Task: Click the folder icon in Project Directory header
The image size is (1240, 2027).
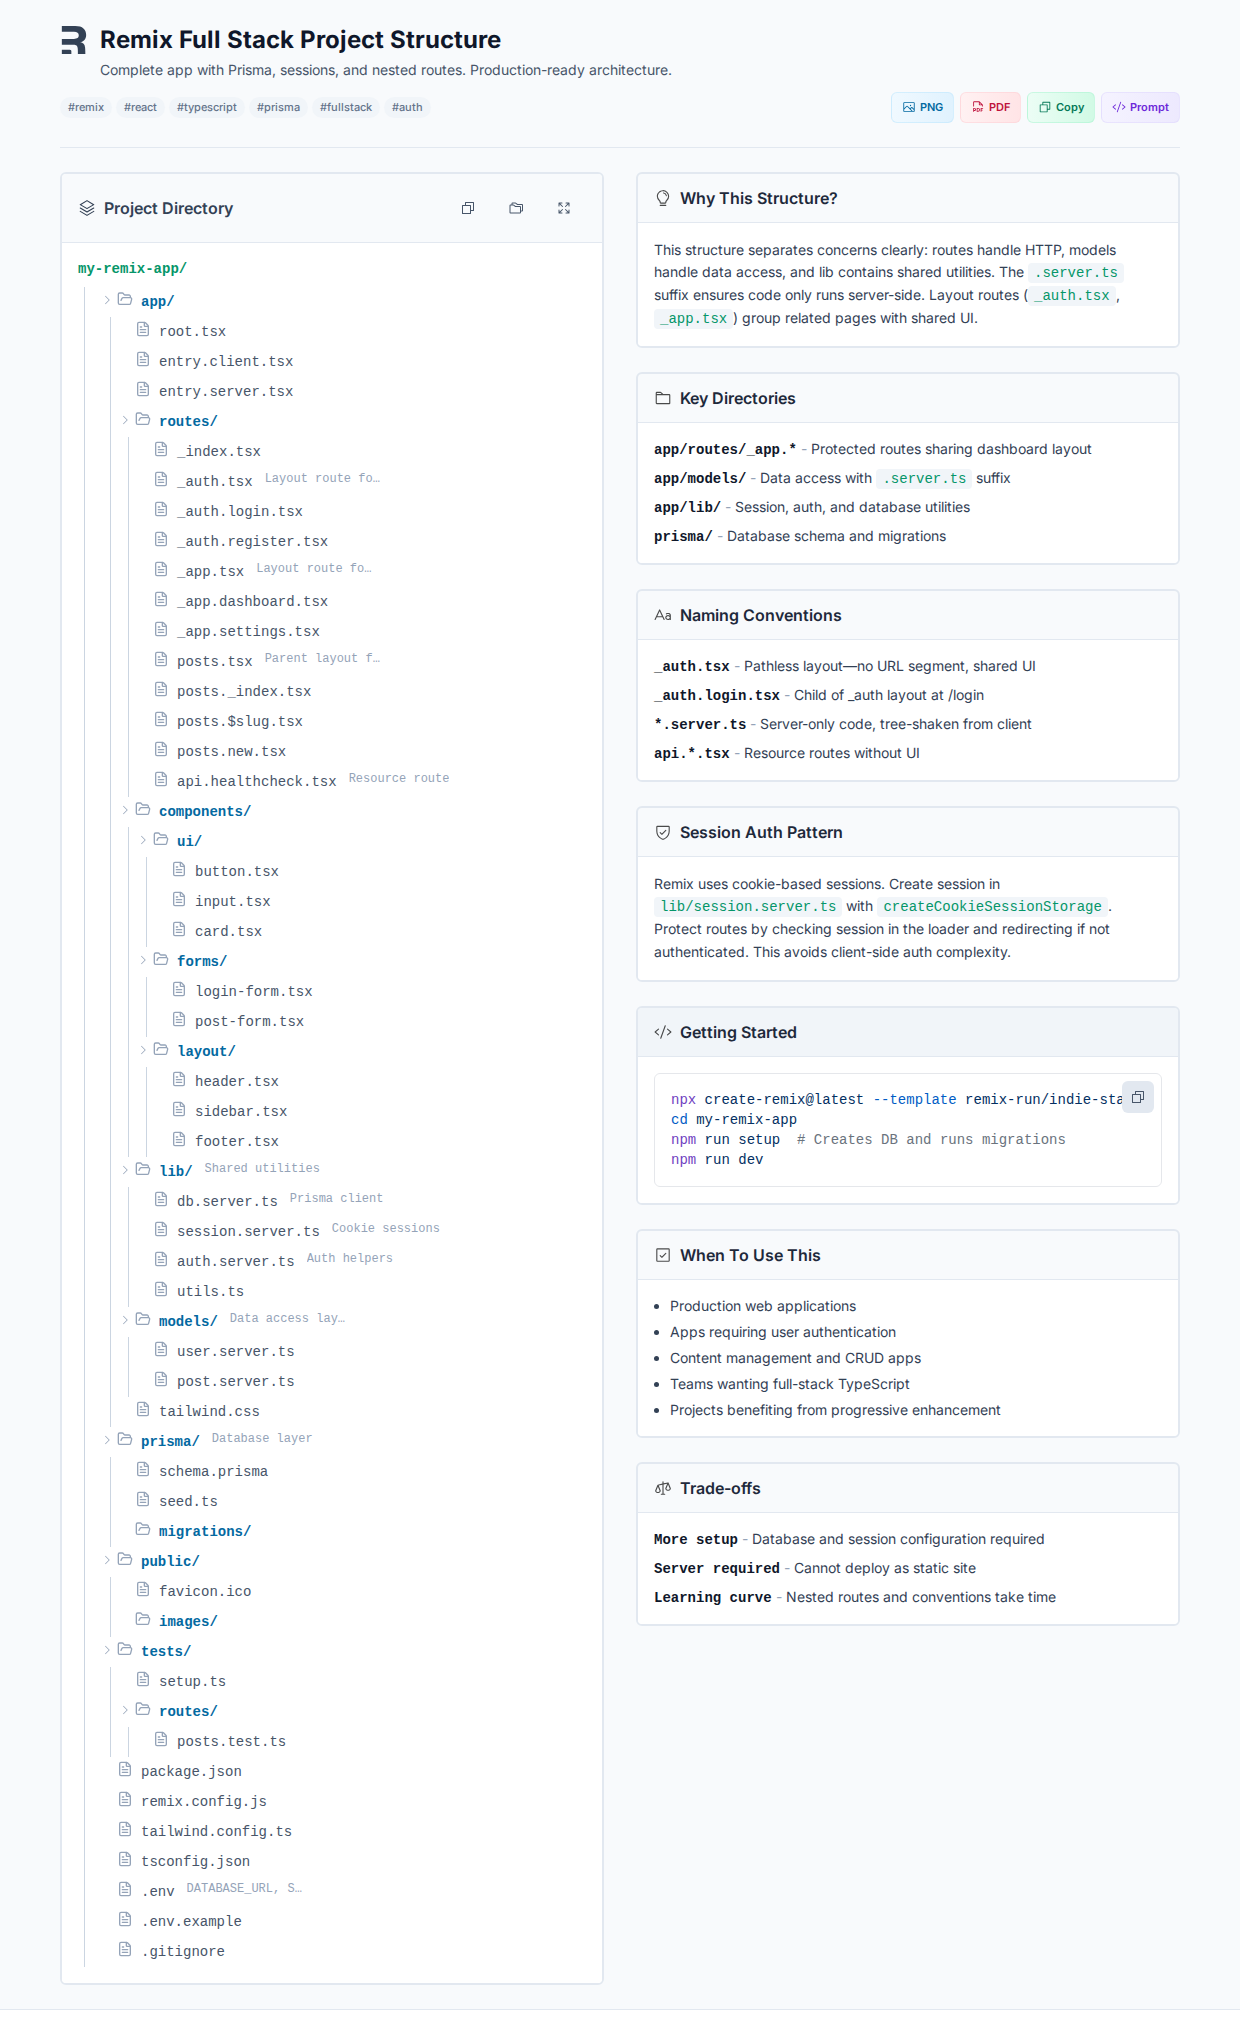Action: pyautogui.click(x=516, y=208)
